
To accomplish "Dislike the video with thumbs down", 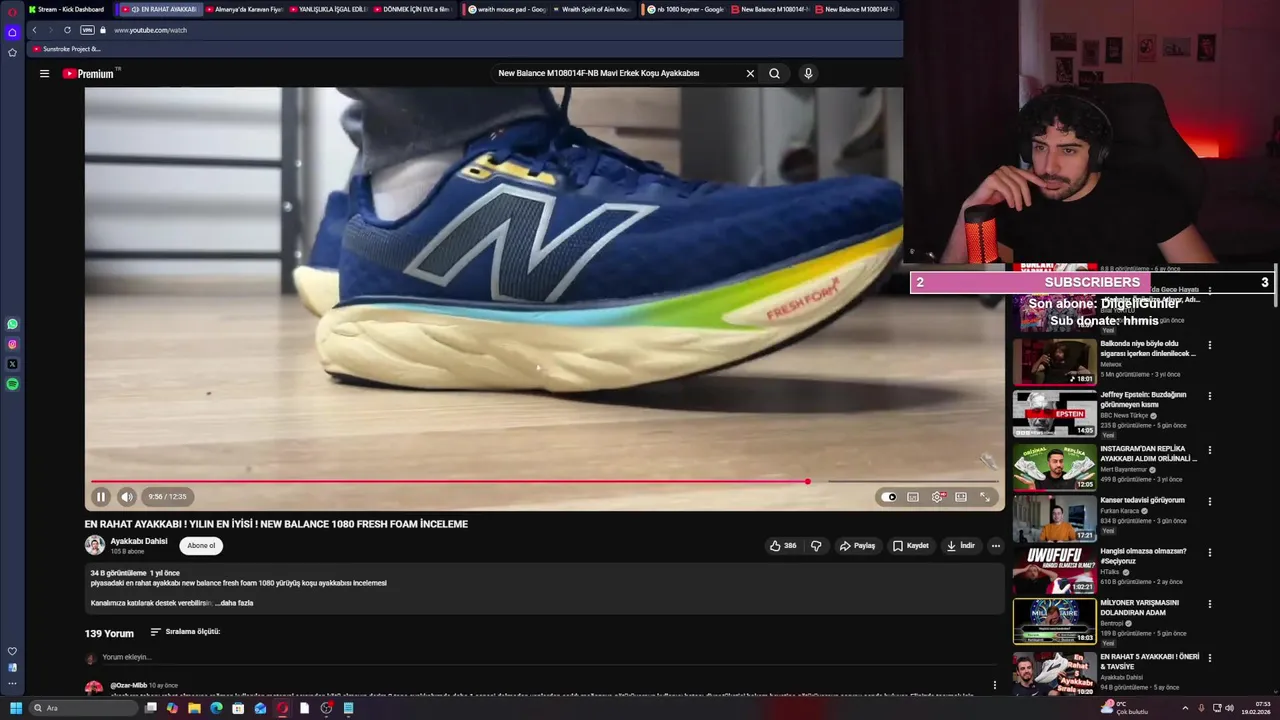I will [816, 546].
